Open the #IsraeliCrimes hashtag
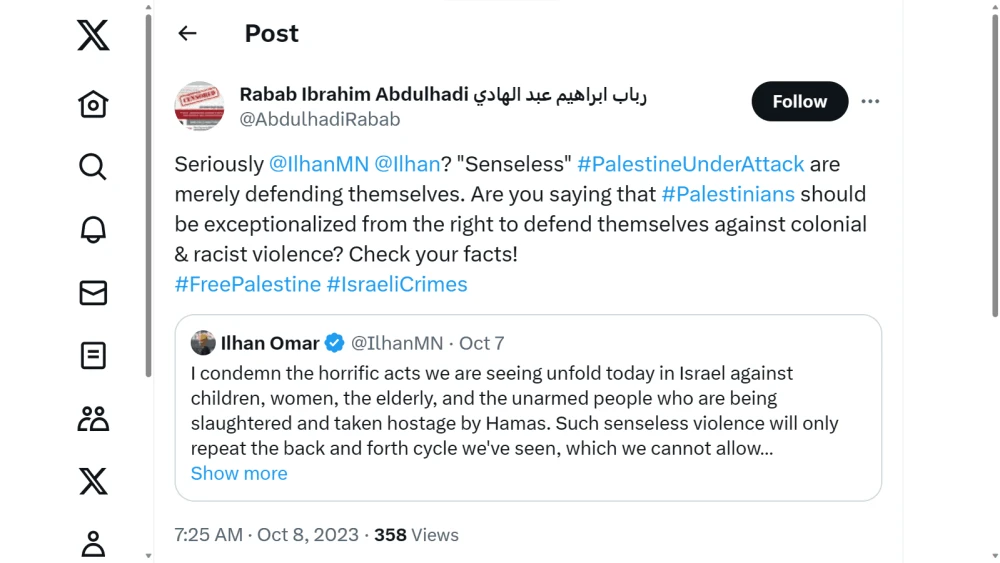 397,284
